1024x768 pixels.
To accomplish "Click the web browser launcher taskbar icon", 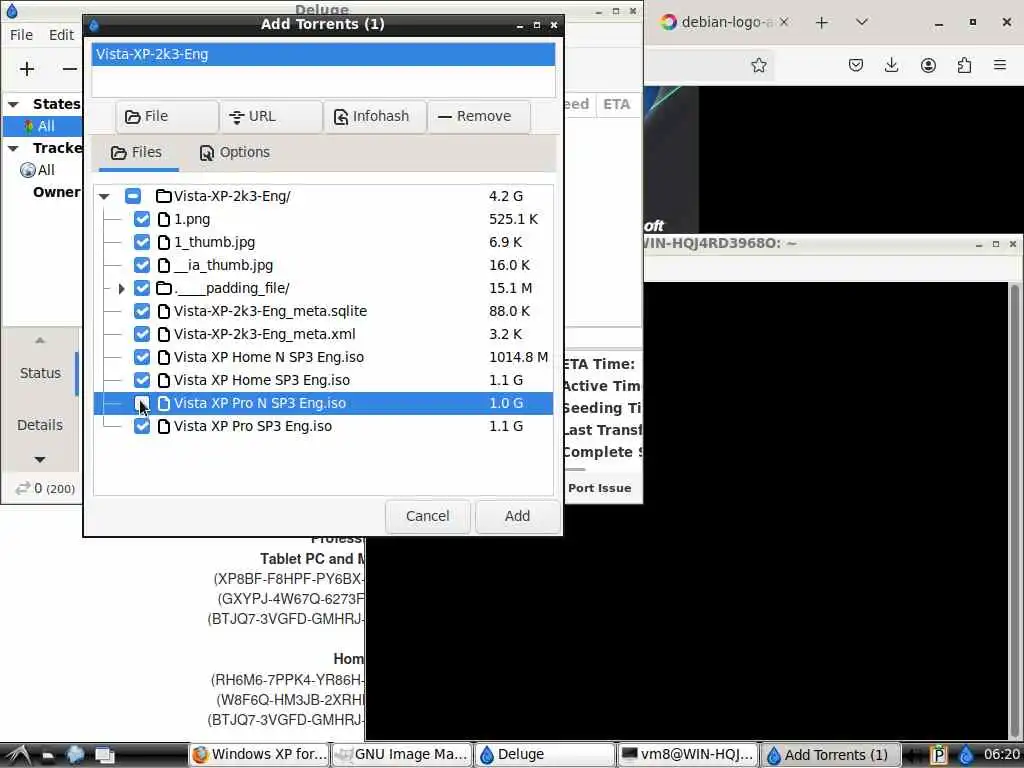I will 75,755.
